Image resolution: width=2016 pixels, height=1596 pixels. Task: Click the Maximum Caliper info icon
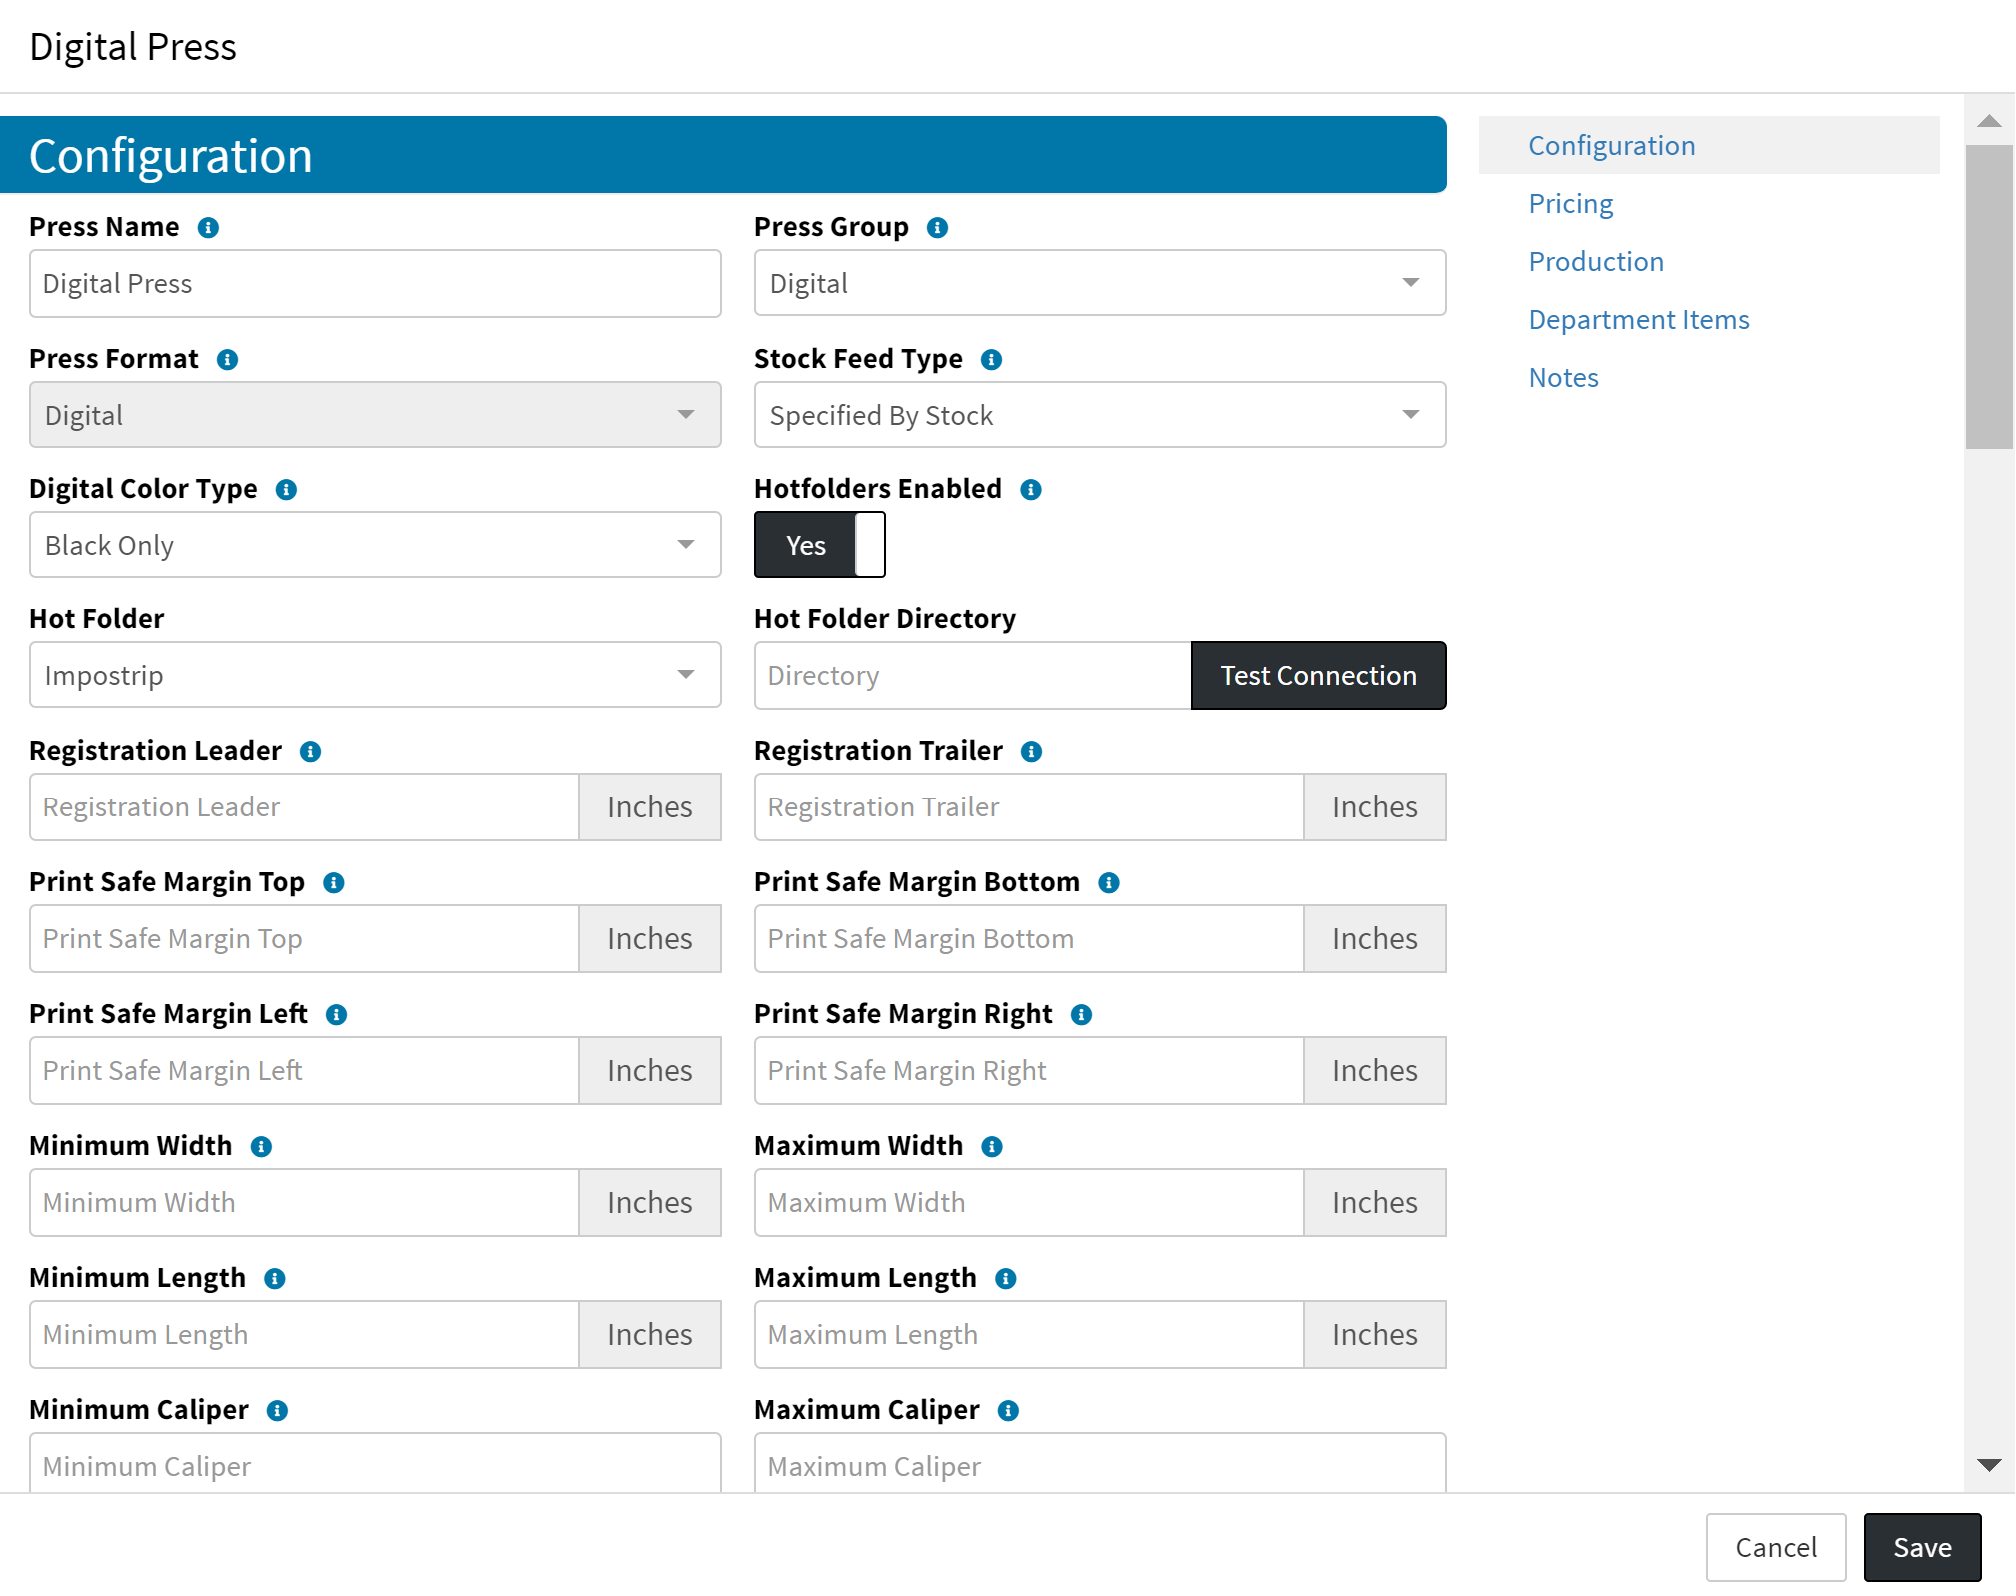pyautogui.click(x=1008, y=1411)
